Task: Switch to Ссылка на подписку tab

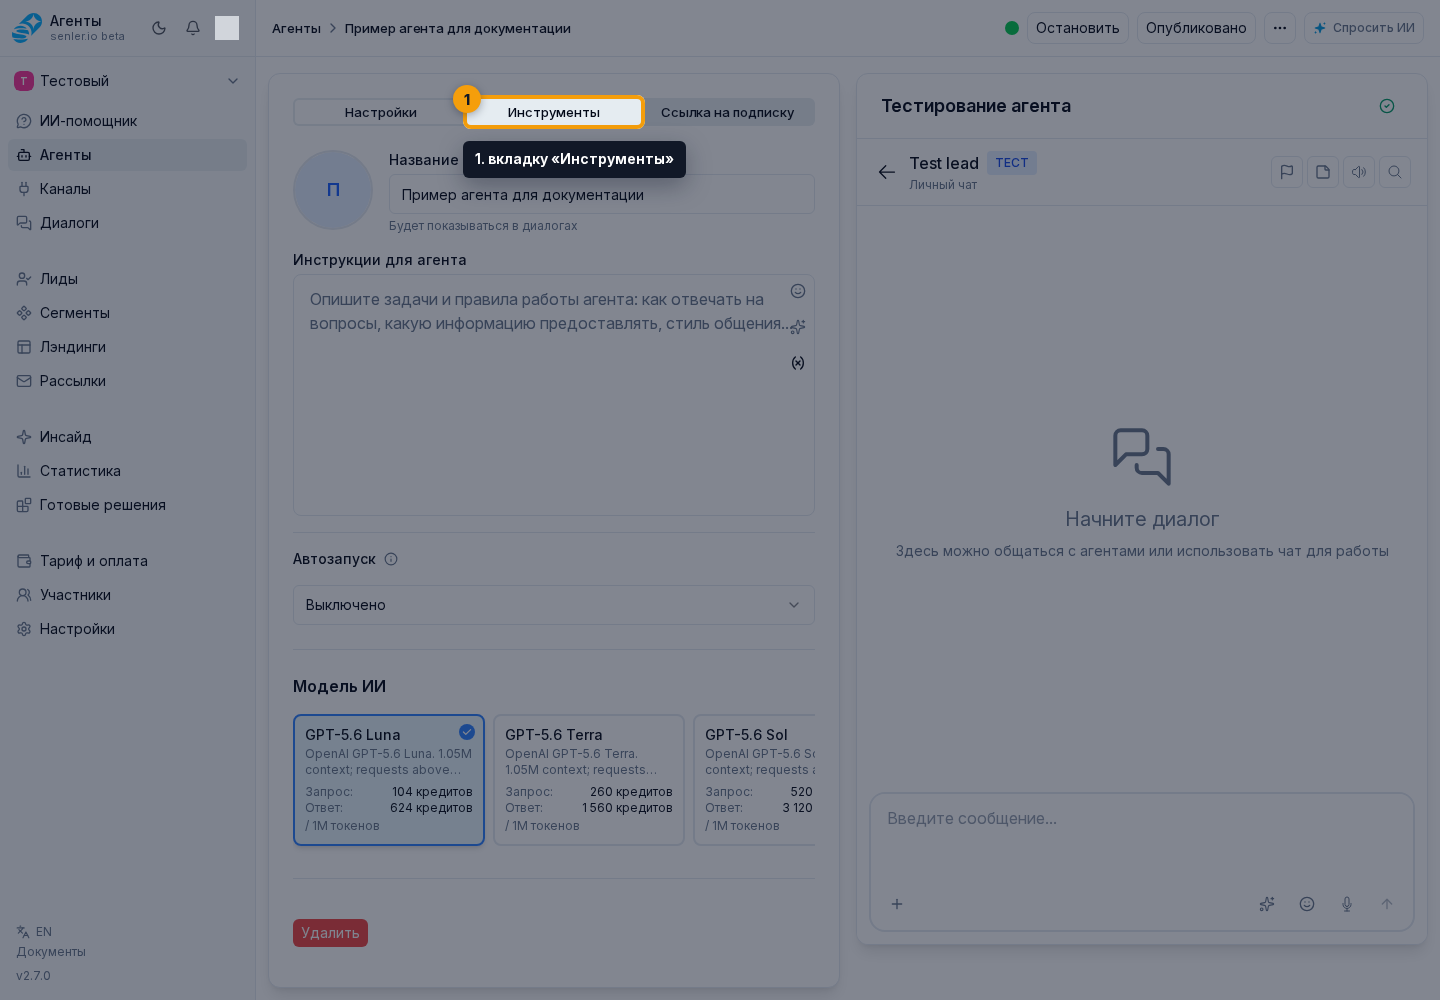Action: tap(727, 112)
